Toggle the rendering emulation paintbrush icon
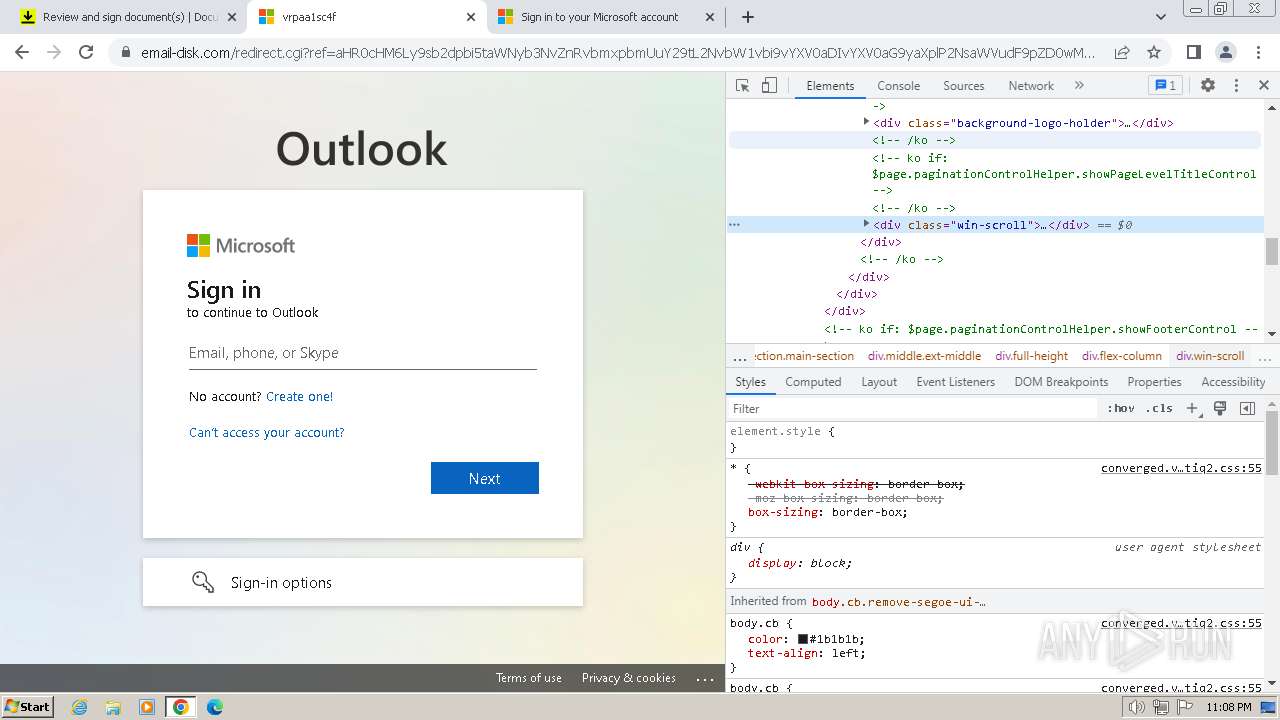 pos(1220,408)
